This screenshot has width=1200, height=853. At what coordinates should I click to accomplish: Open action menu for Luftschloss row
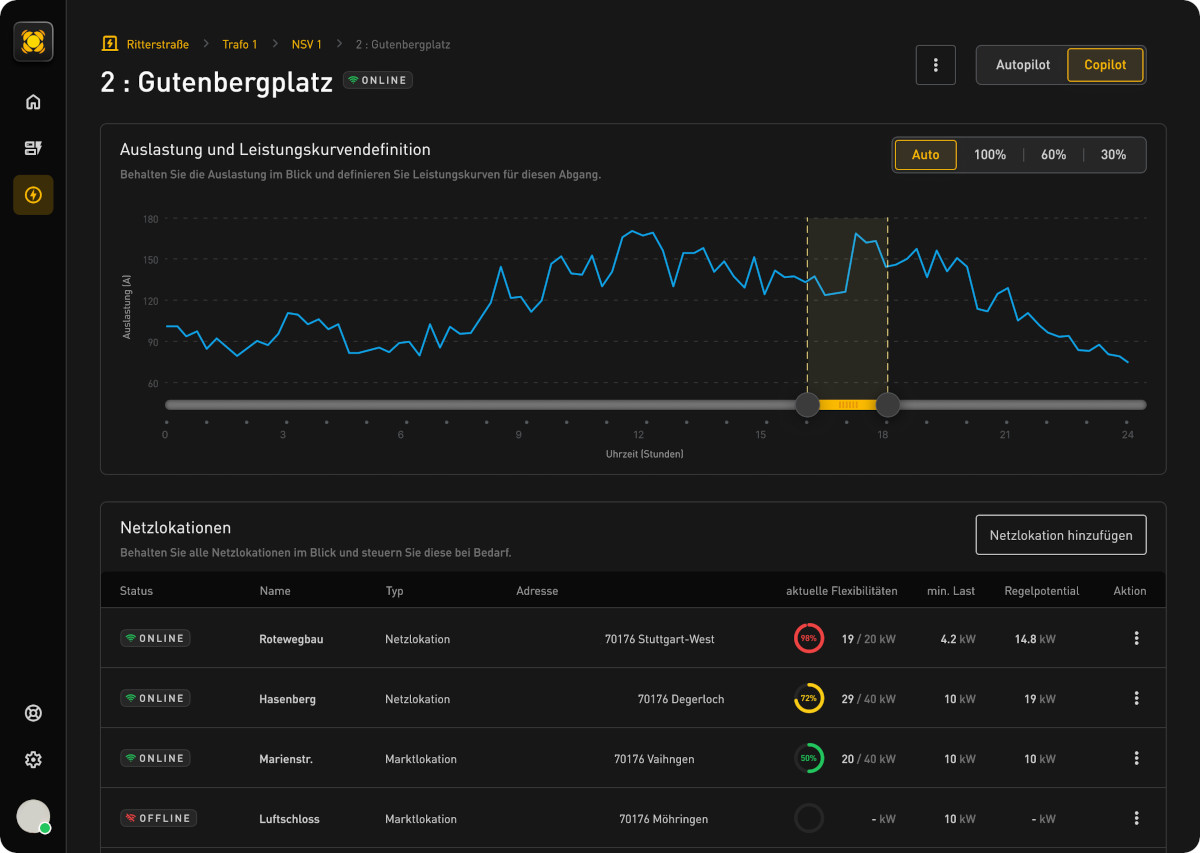click(x=1136, y=818)
